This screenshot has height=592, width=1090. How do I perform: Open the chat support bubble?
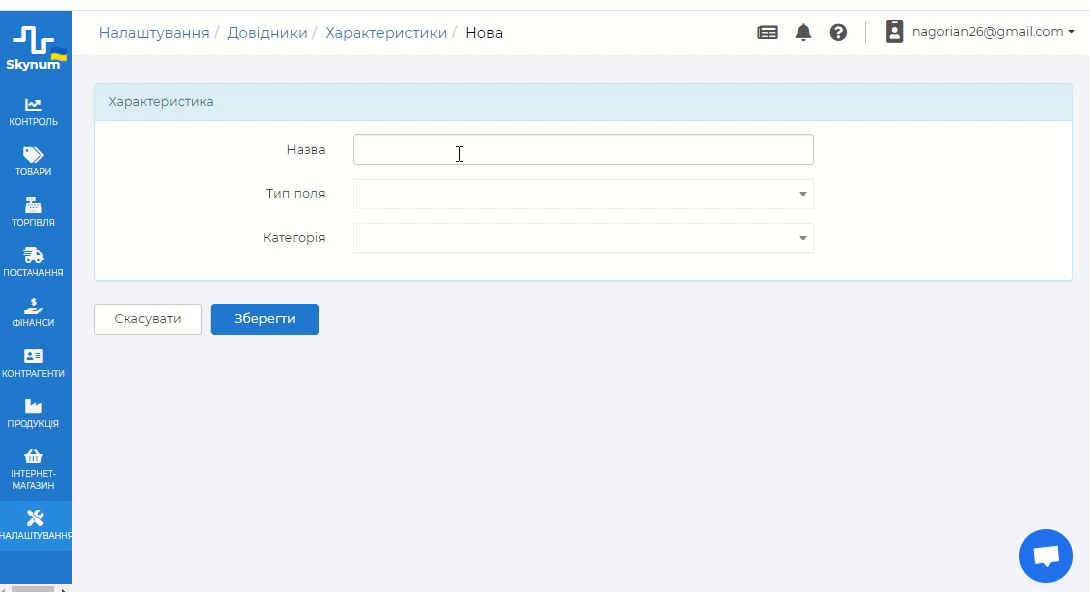point(1046,556)
